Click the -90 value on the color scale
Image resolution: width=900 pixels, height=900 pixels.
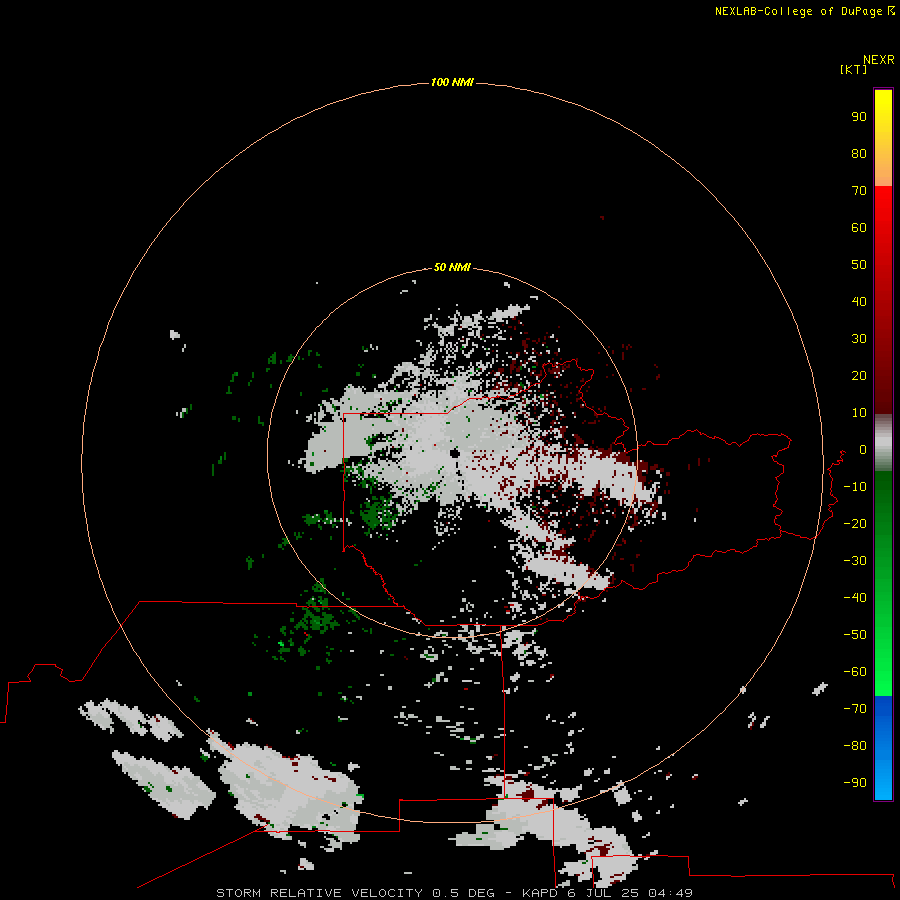click(855, 783)
